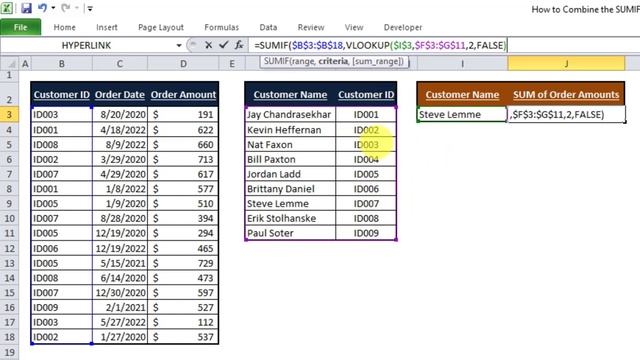Click the Name Box showing HYPERLINK

86,45
